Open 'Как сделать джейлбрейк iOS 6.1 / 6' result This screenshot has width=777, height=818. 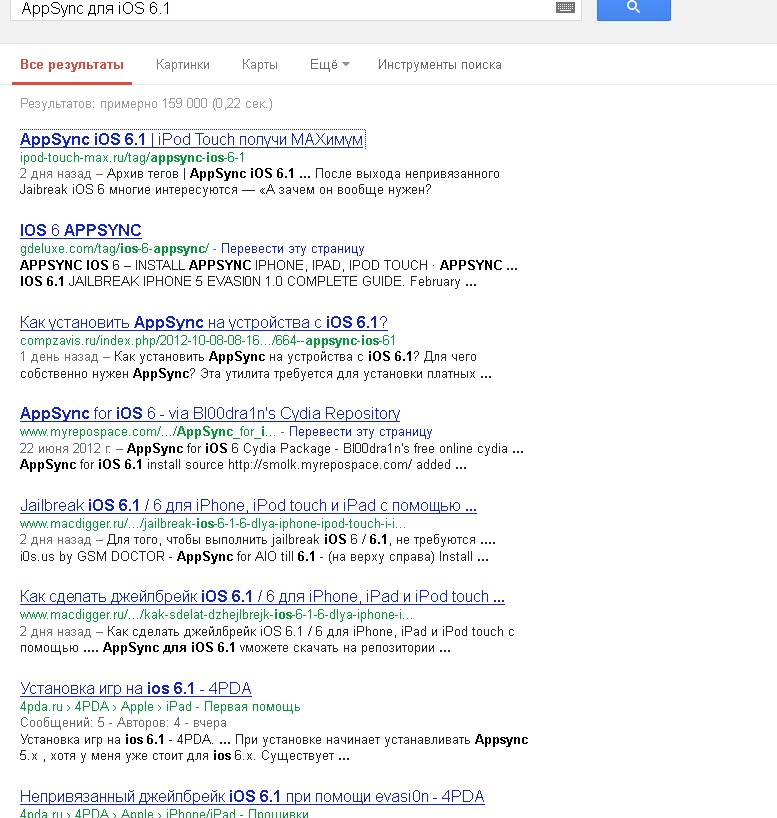click(x=262, y=596)
